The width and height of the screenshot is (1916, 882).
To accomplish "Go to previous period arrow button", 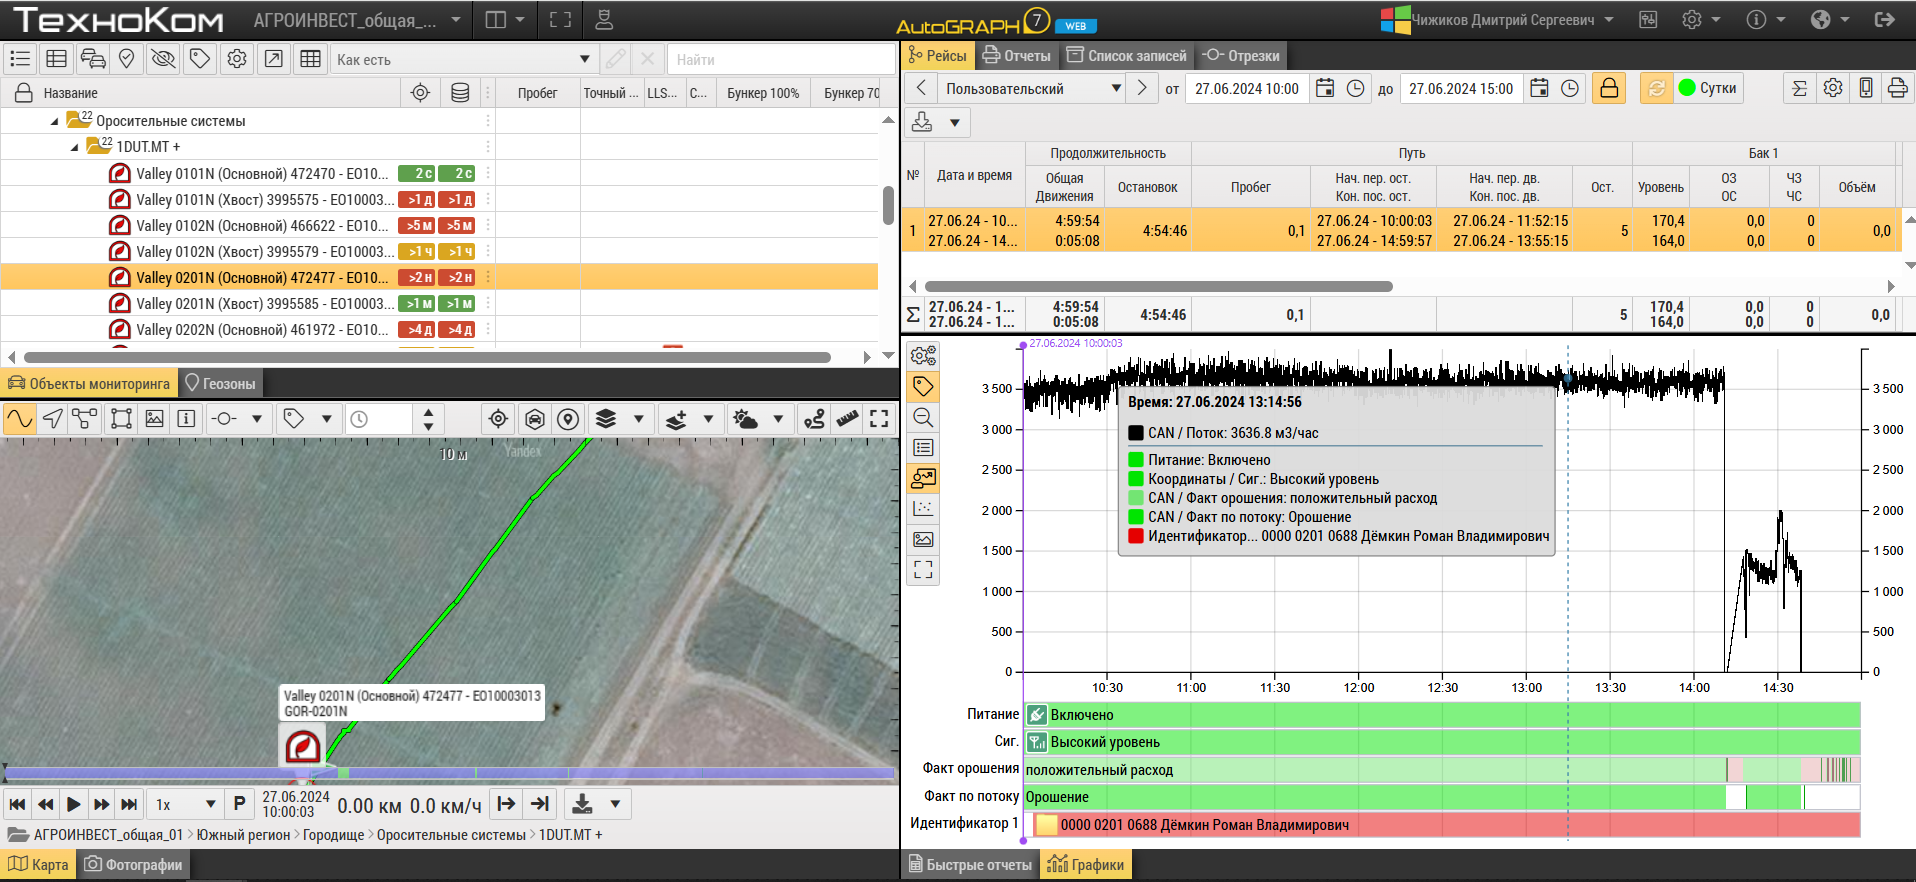I will (x=921, y=88).
